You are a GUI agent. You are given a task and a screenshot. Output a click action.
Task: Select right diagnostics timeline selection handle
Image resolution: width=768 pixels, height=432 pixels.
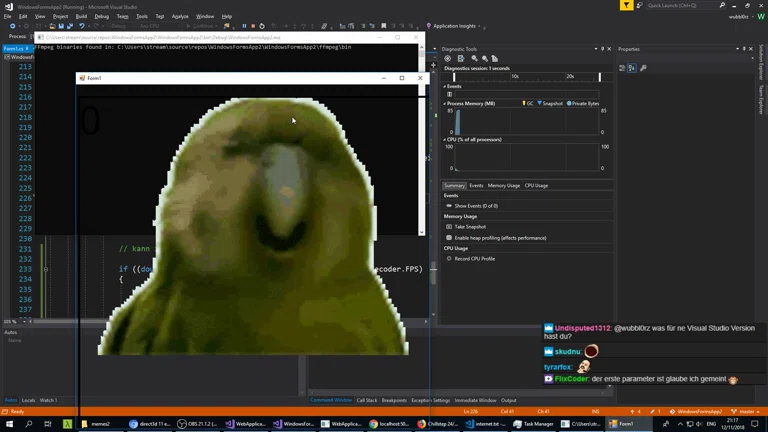tap(600, 77)
